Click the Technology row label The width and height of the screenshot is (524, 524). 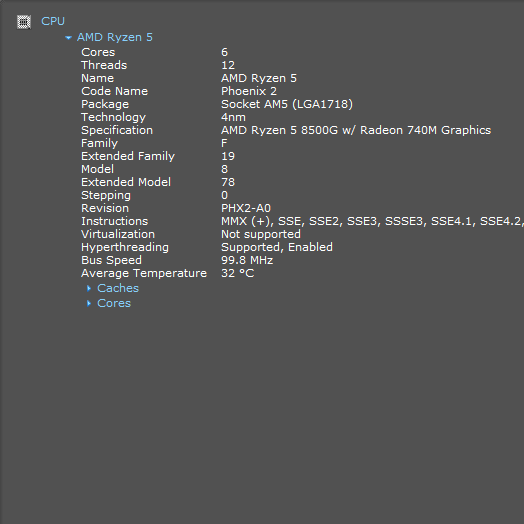click(114, 117)
